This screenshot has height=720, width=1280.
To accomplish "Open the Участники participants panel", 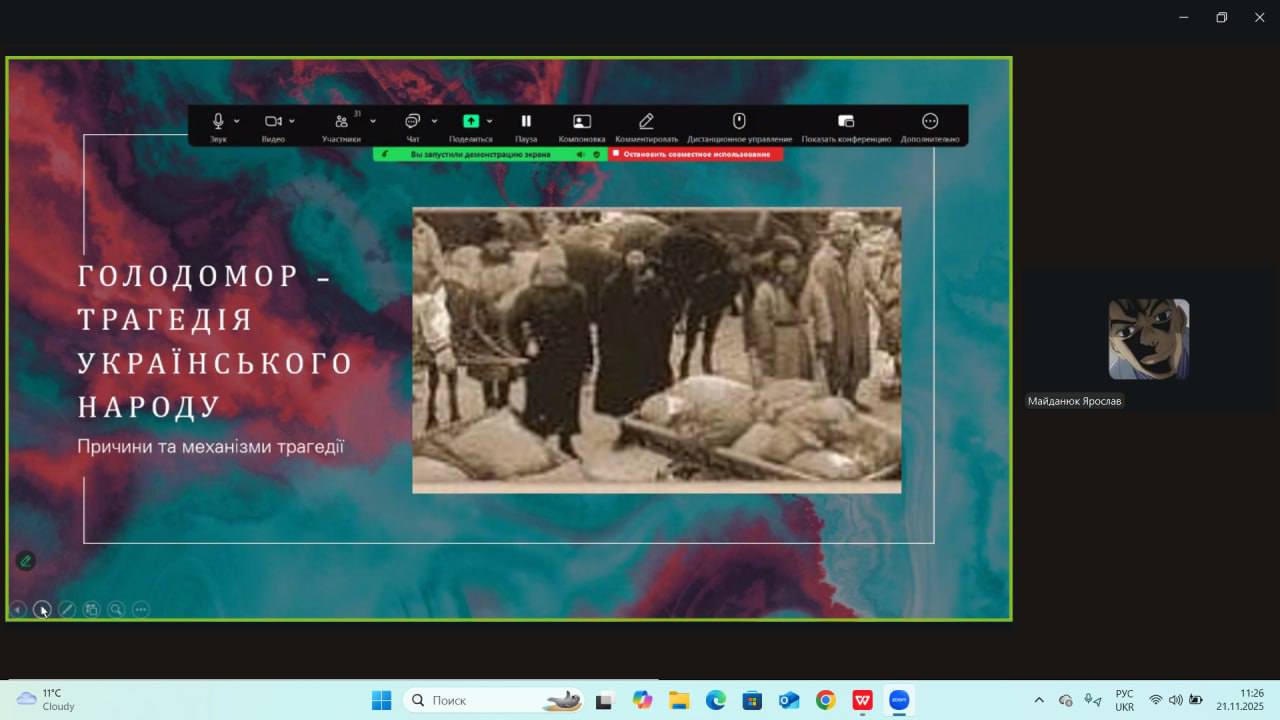I will tap(341, 122).
